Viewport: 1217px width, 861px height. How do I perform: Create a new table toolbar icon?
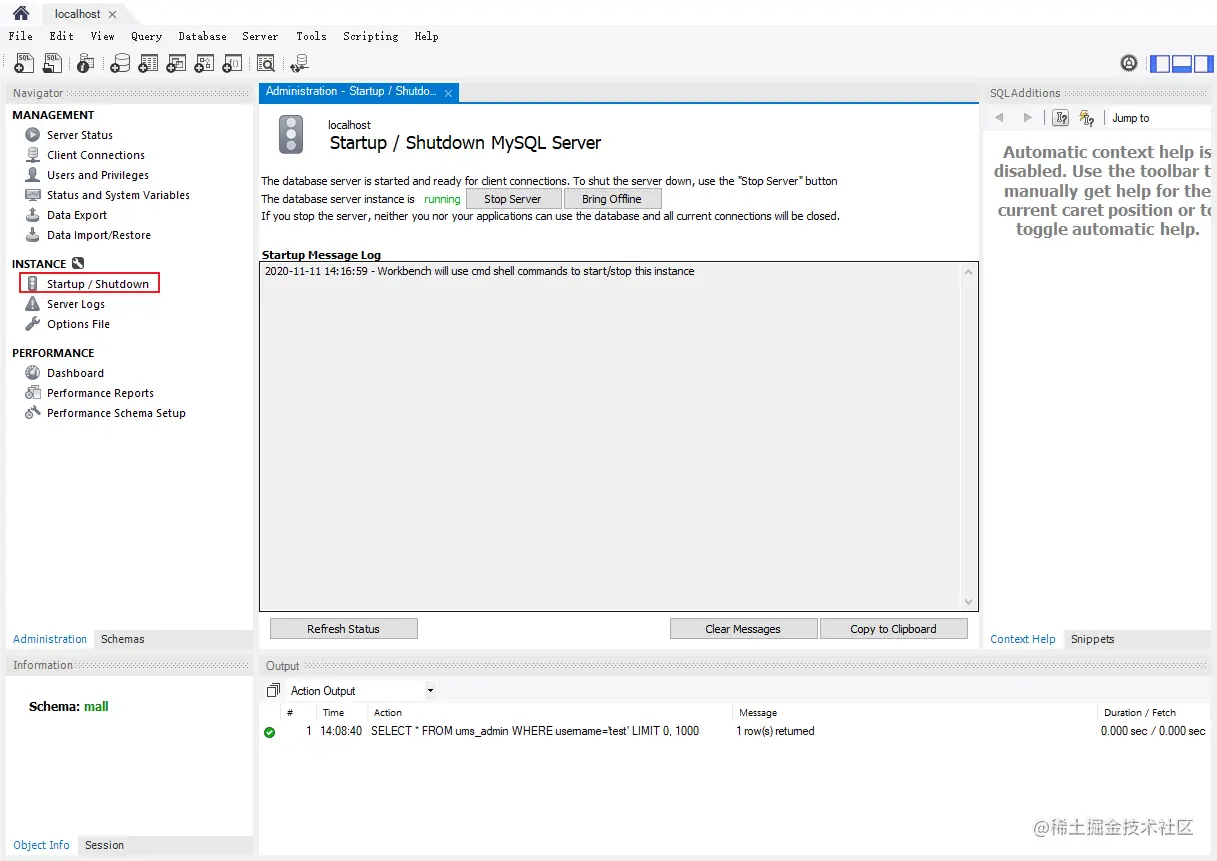(148, 63)
